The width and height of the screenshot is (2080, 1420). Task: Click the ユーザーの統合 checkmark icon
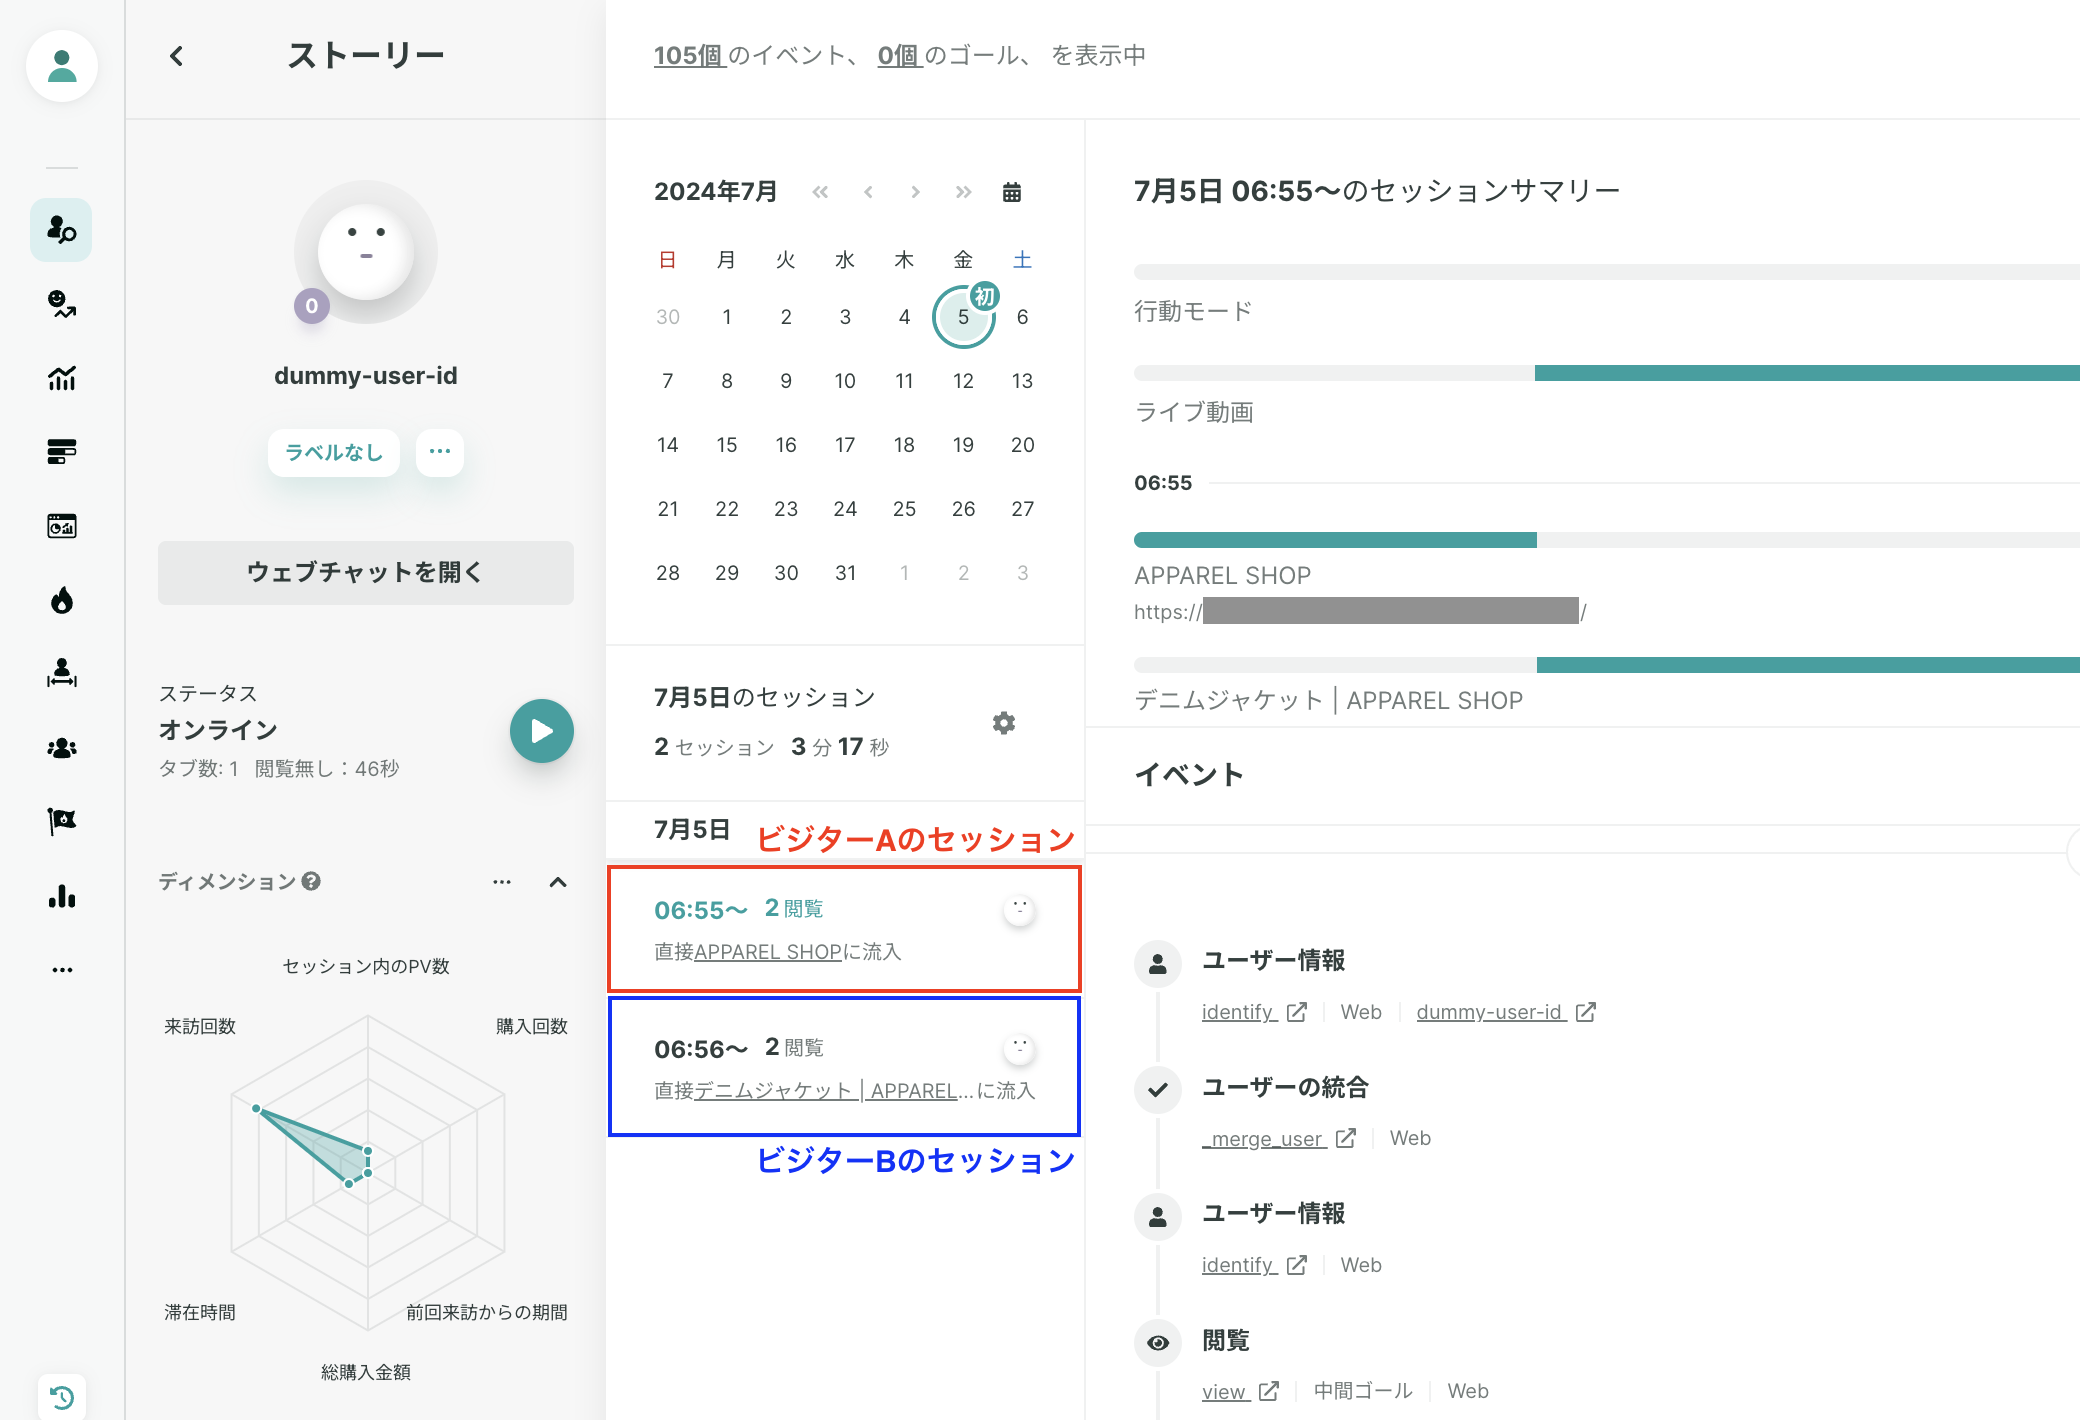pyautogui.click(x=1158, y=1090)
